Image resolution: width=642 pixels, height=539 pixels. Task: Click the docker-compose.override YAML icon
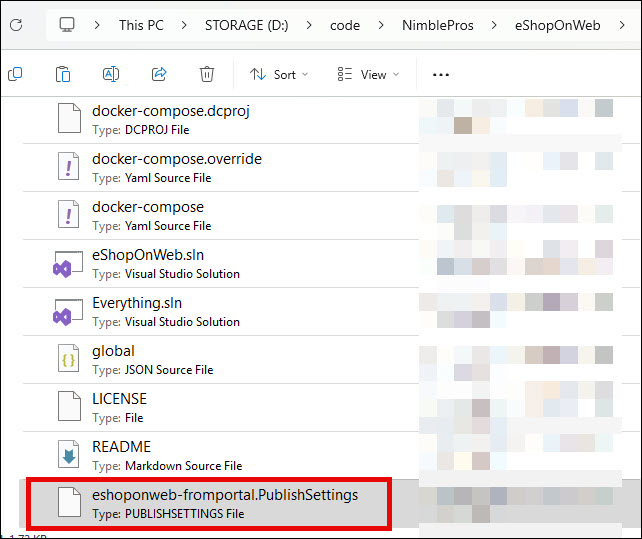click(68, 166)
